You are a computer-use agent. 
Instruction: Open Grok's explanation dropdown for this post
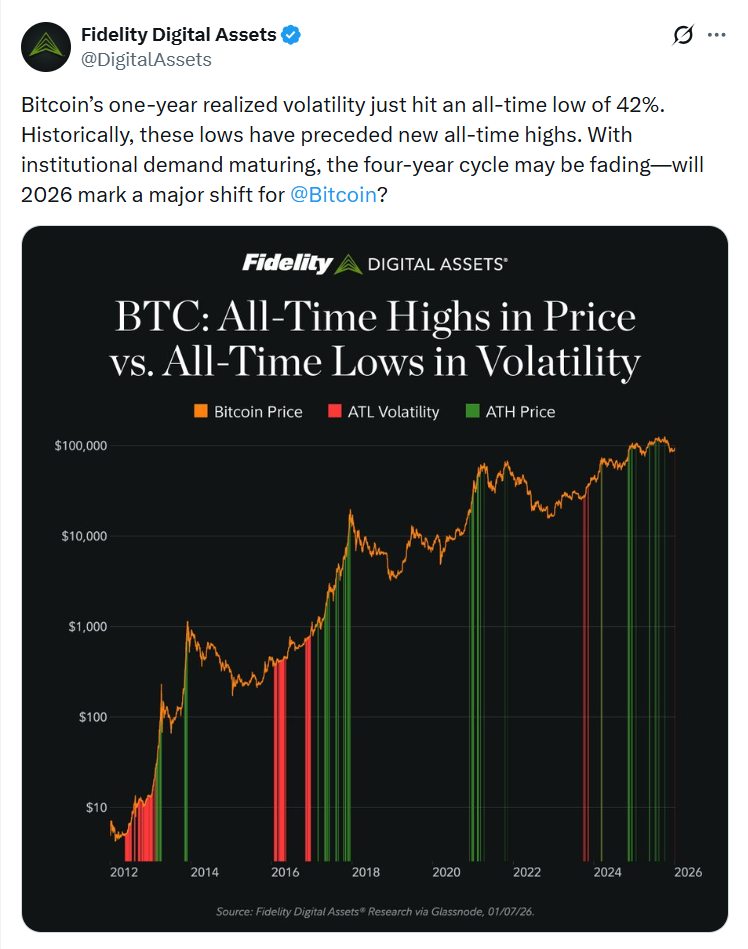coord(683,34)
